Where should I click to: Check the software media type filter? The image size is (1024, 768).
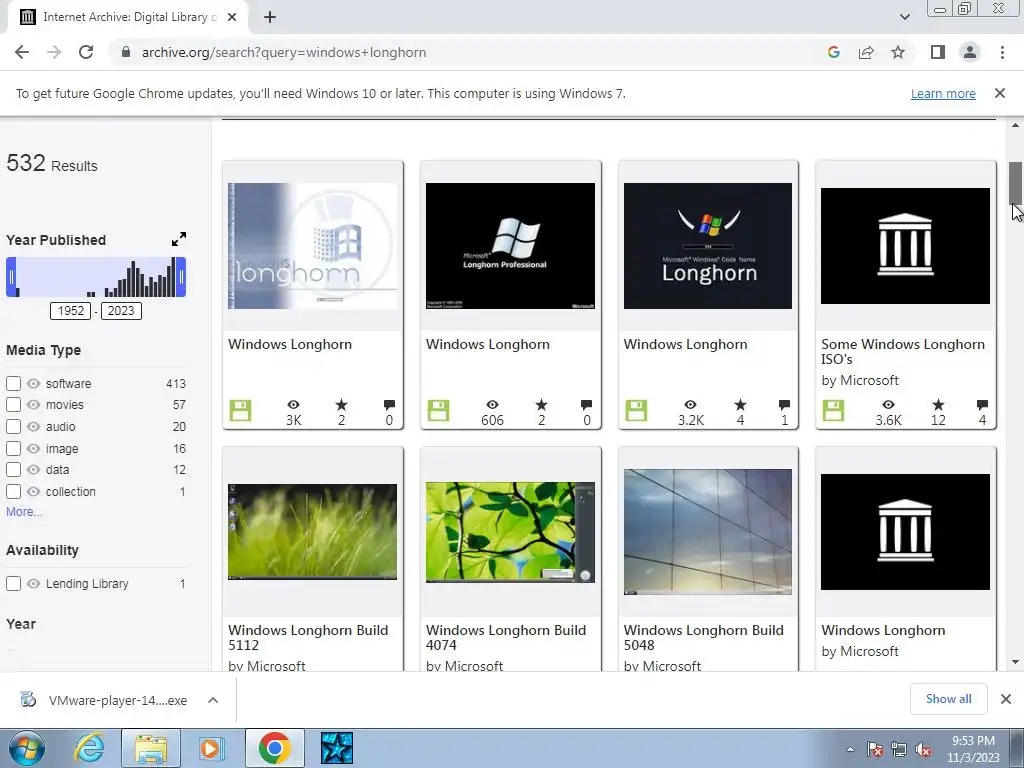13,383
